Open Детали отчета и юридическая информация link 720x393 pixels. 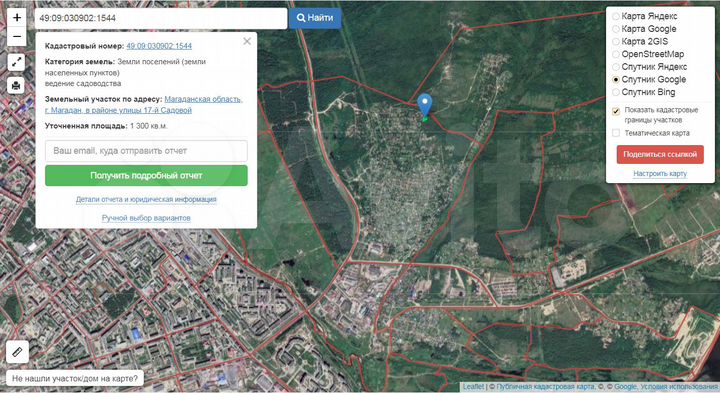tap(146, 199)
